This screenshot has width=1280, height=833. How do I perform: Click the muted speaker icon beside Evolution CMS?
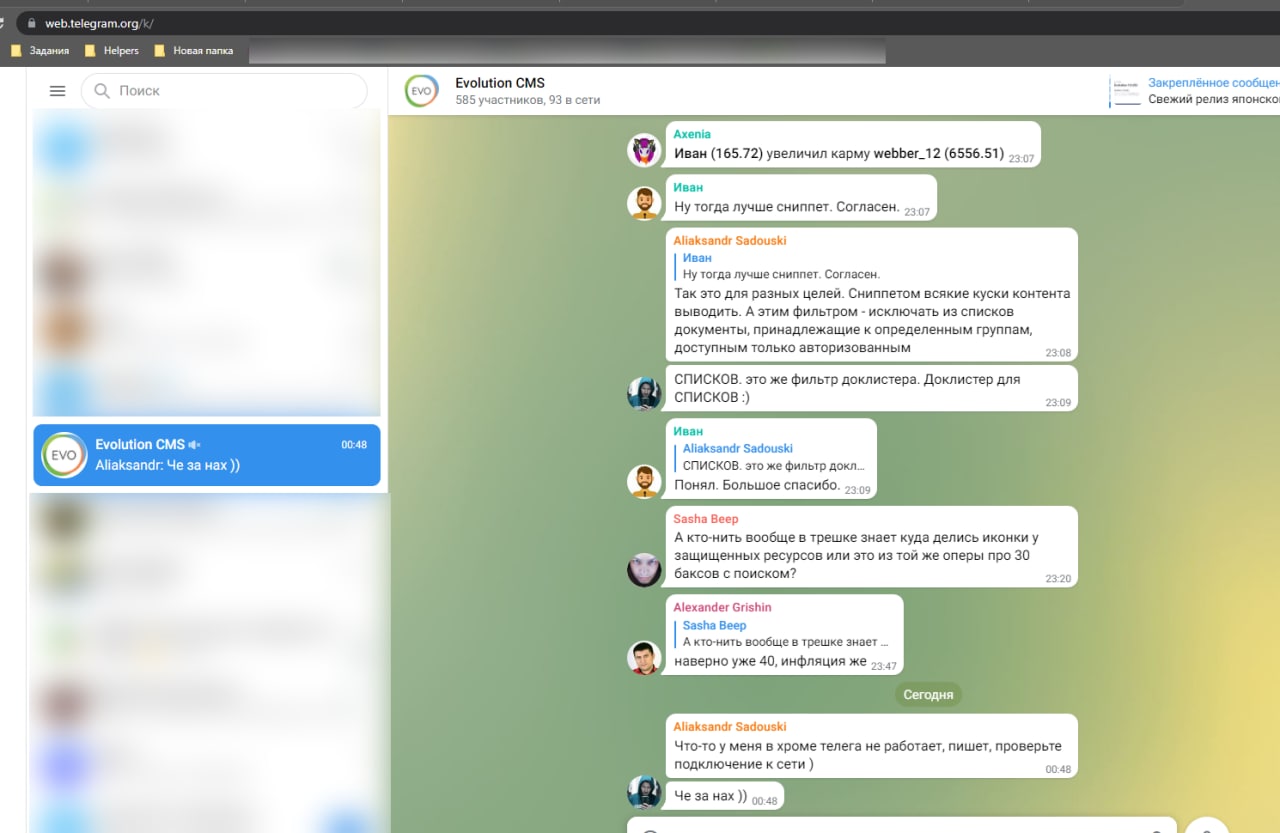point(195,445)
